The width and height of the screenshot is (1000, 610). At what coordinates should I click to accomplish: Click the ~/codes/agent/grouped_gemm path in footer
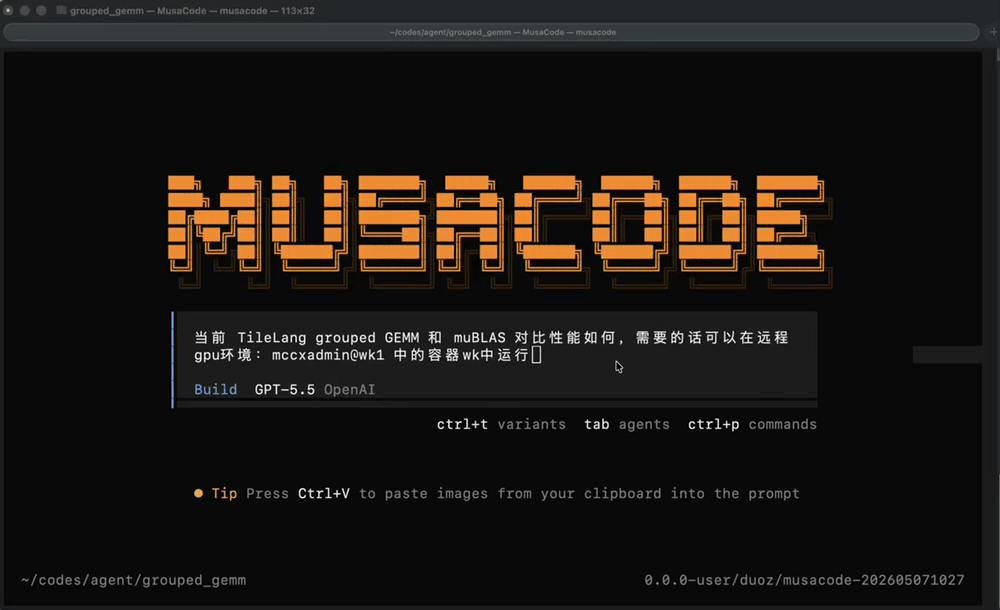tap(133, 580)
